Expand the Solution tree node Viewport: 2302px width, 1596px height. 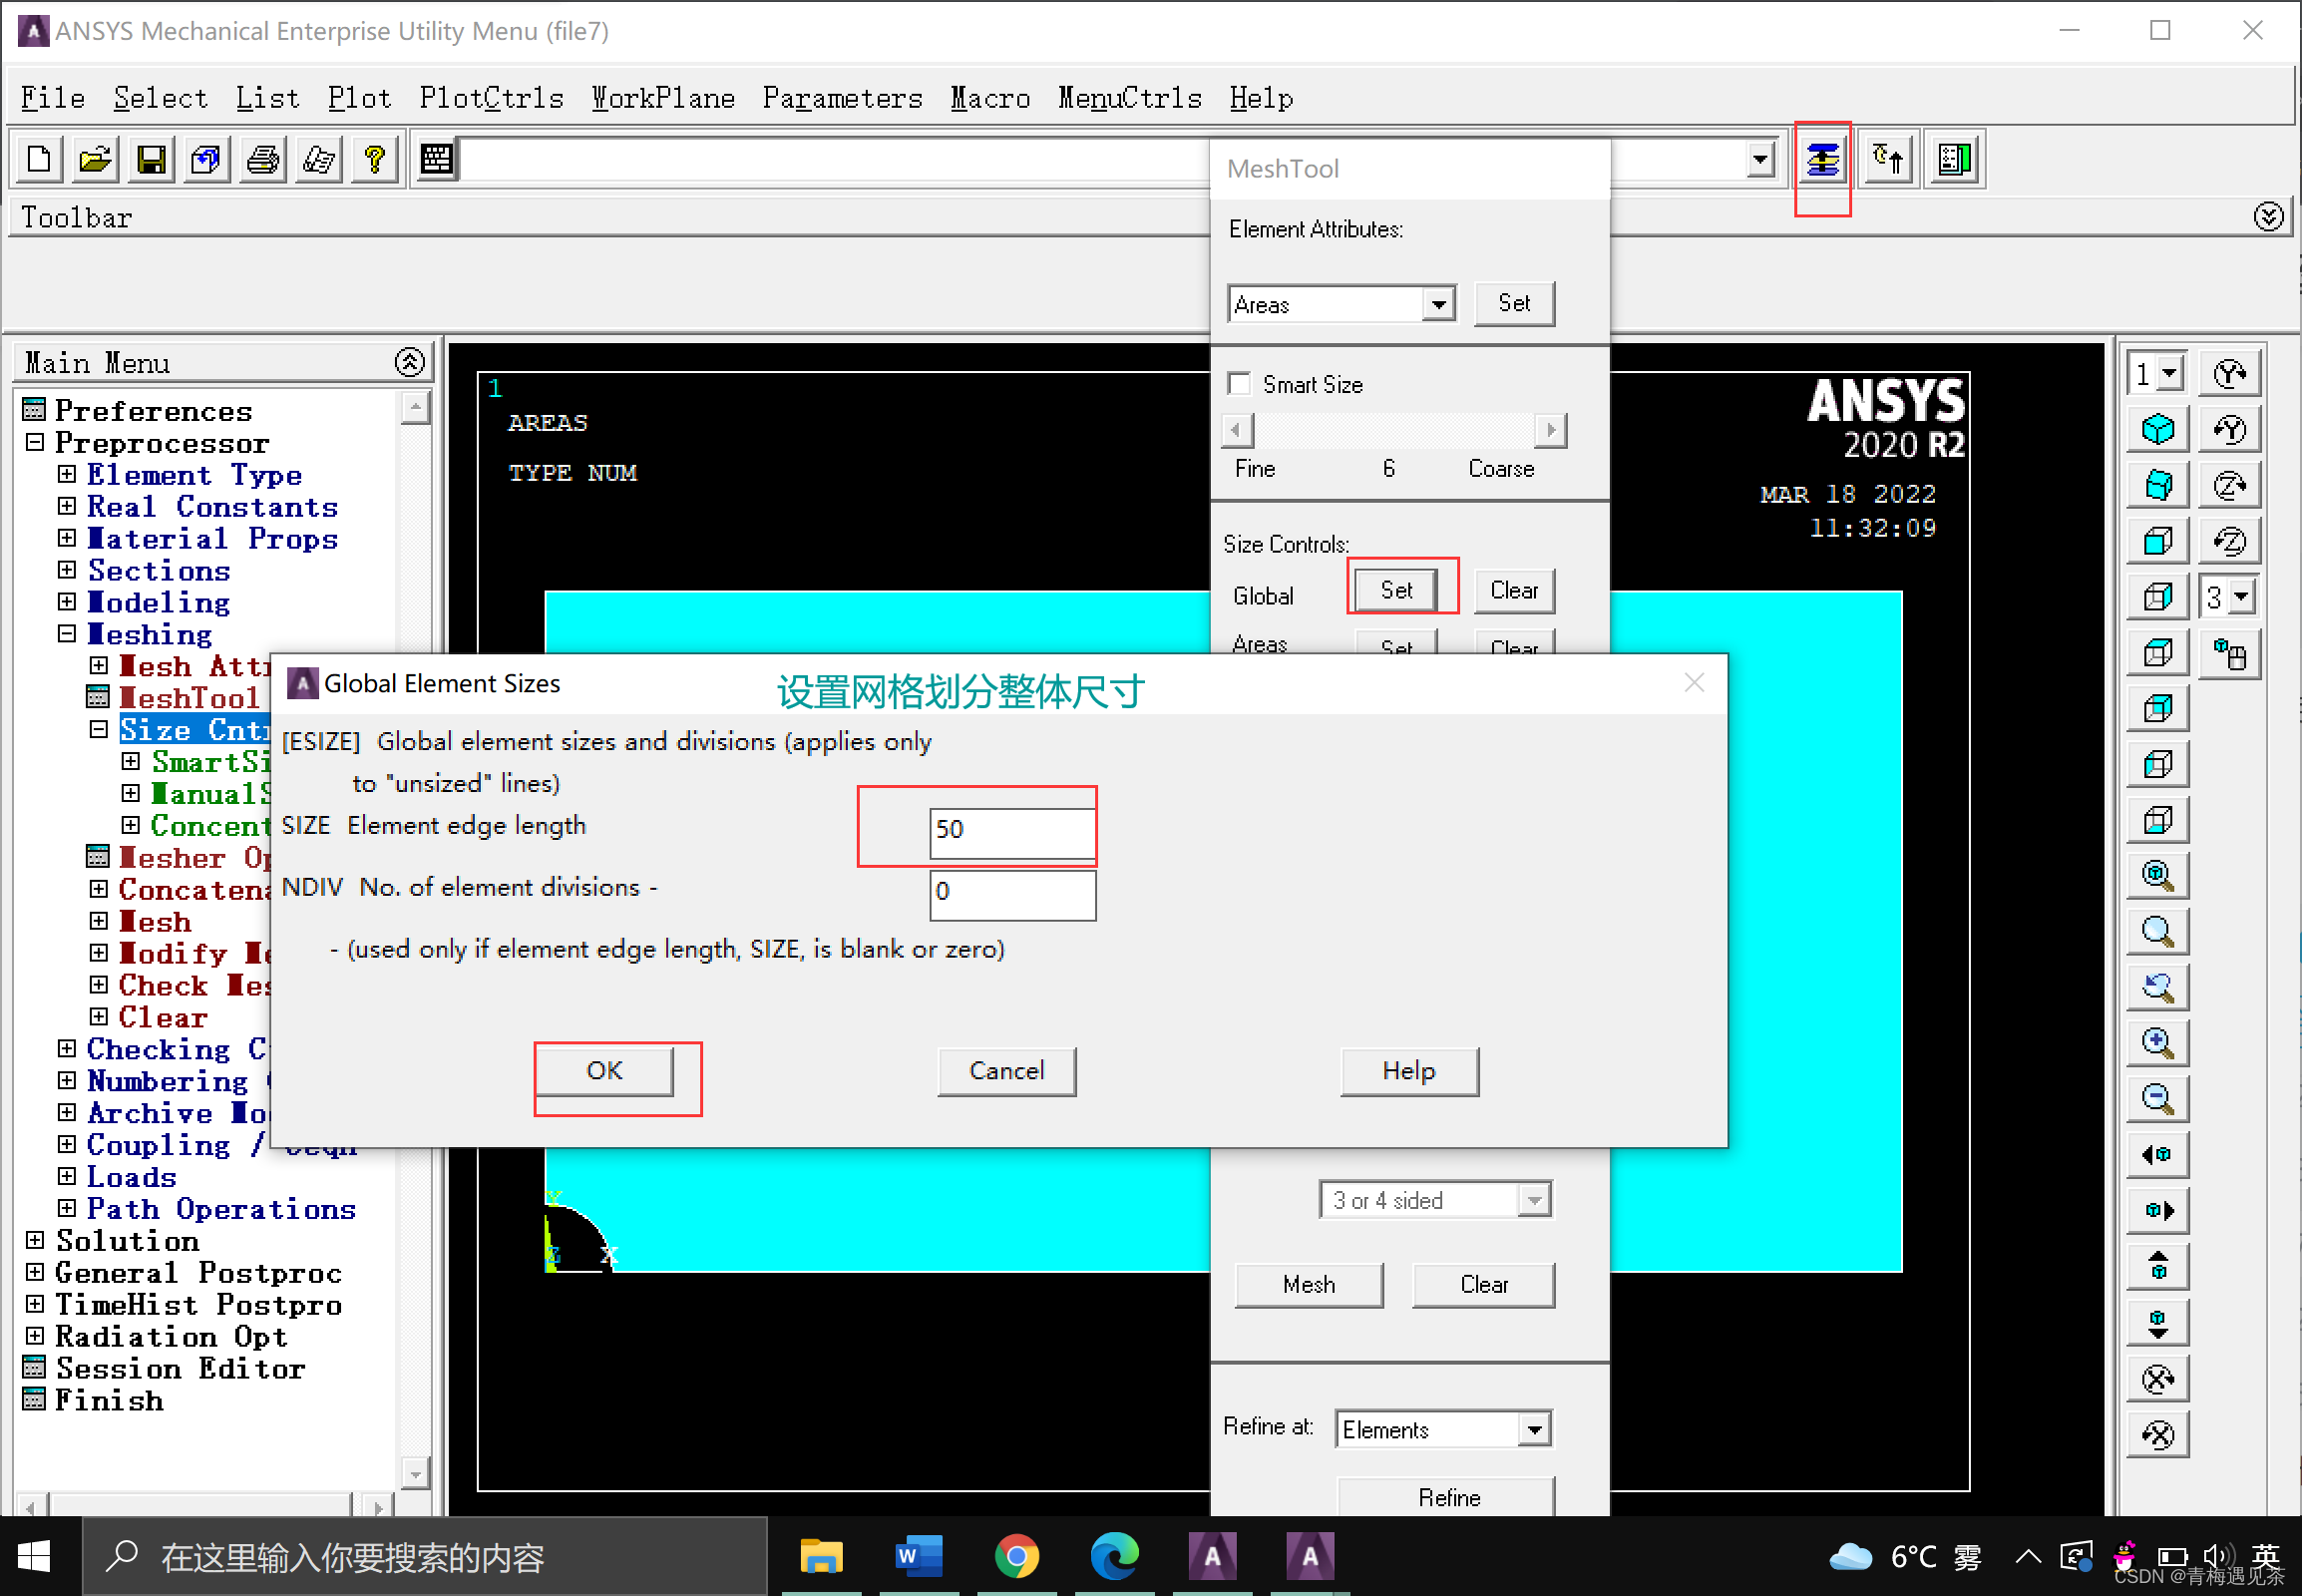click(x=35, y=1241)
